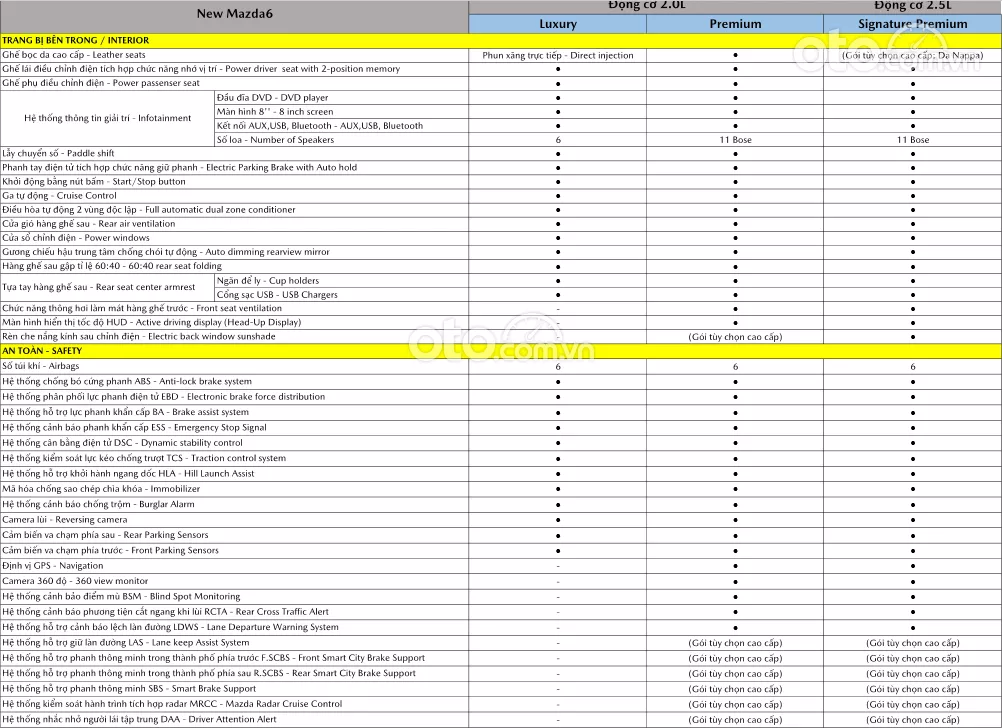Select the "DAA - Driver Attention Alert" row label
This screenshot has width=1002, height=728.
[139, 719]
